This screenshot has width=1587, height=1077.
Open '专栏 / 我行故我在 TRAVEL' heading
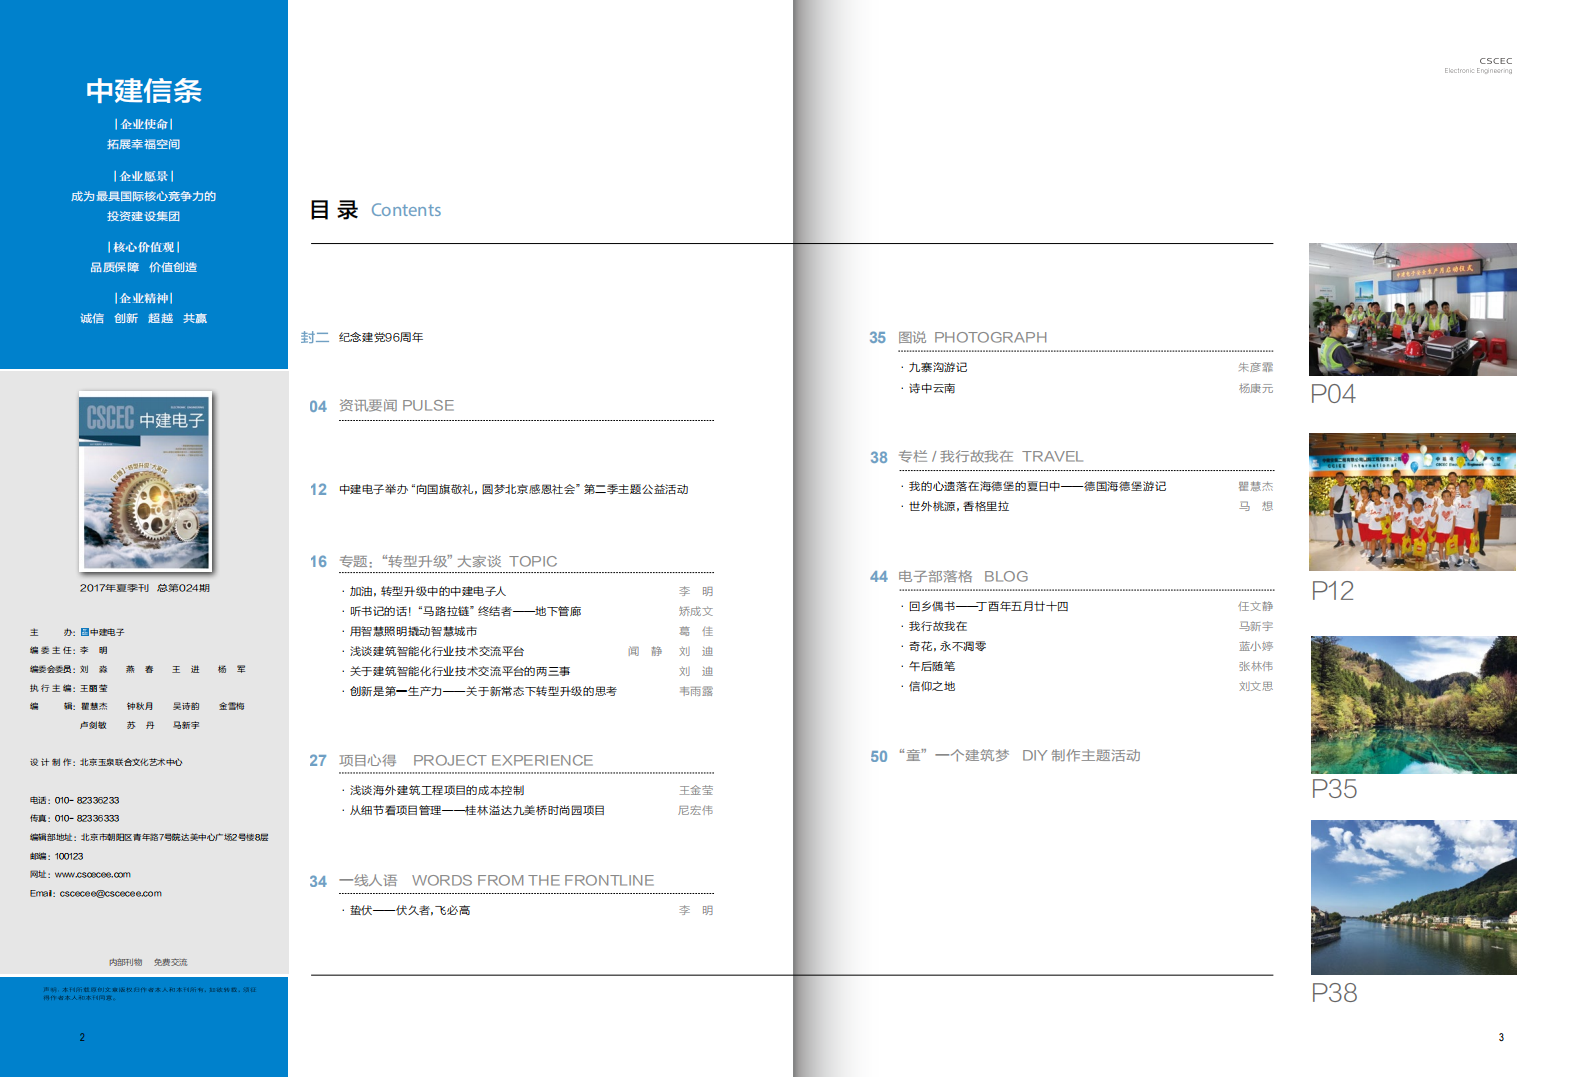[x=990, y=456]
